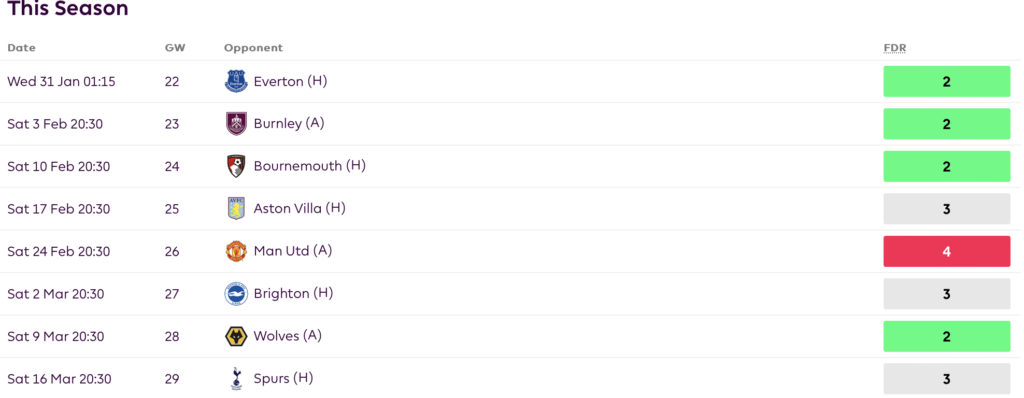This screenshot has height=398, width=1024.
Task: Click grey FDR 3 cell for Spurs
Action: (946, 378)
